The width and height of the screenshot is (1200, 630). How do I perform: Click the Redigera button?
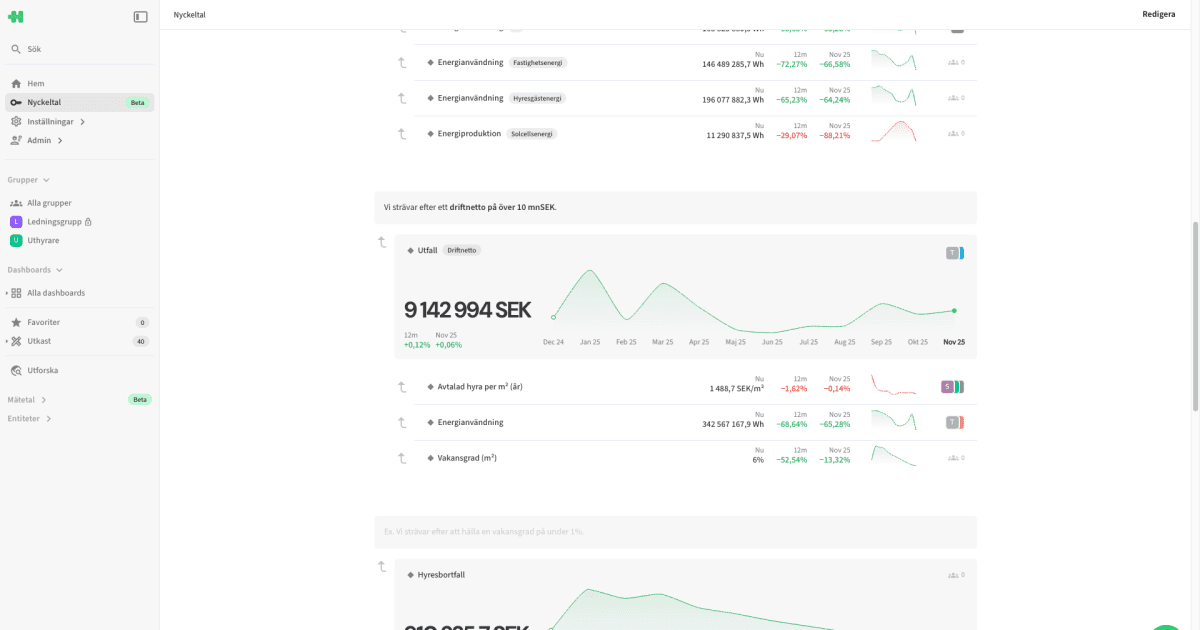pos(1160,14)
